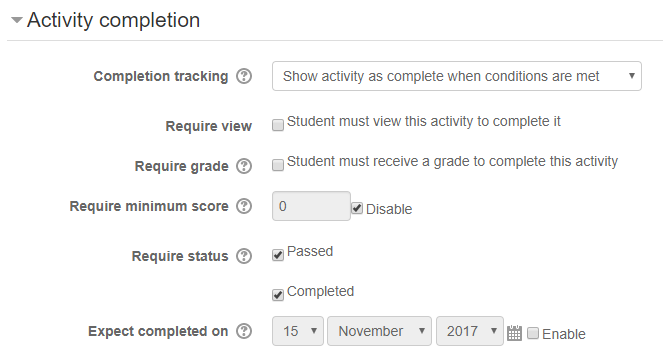
Task: Click the Activity completion heading
Action: [x=113, y=20]
